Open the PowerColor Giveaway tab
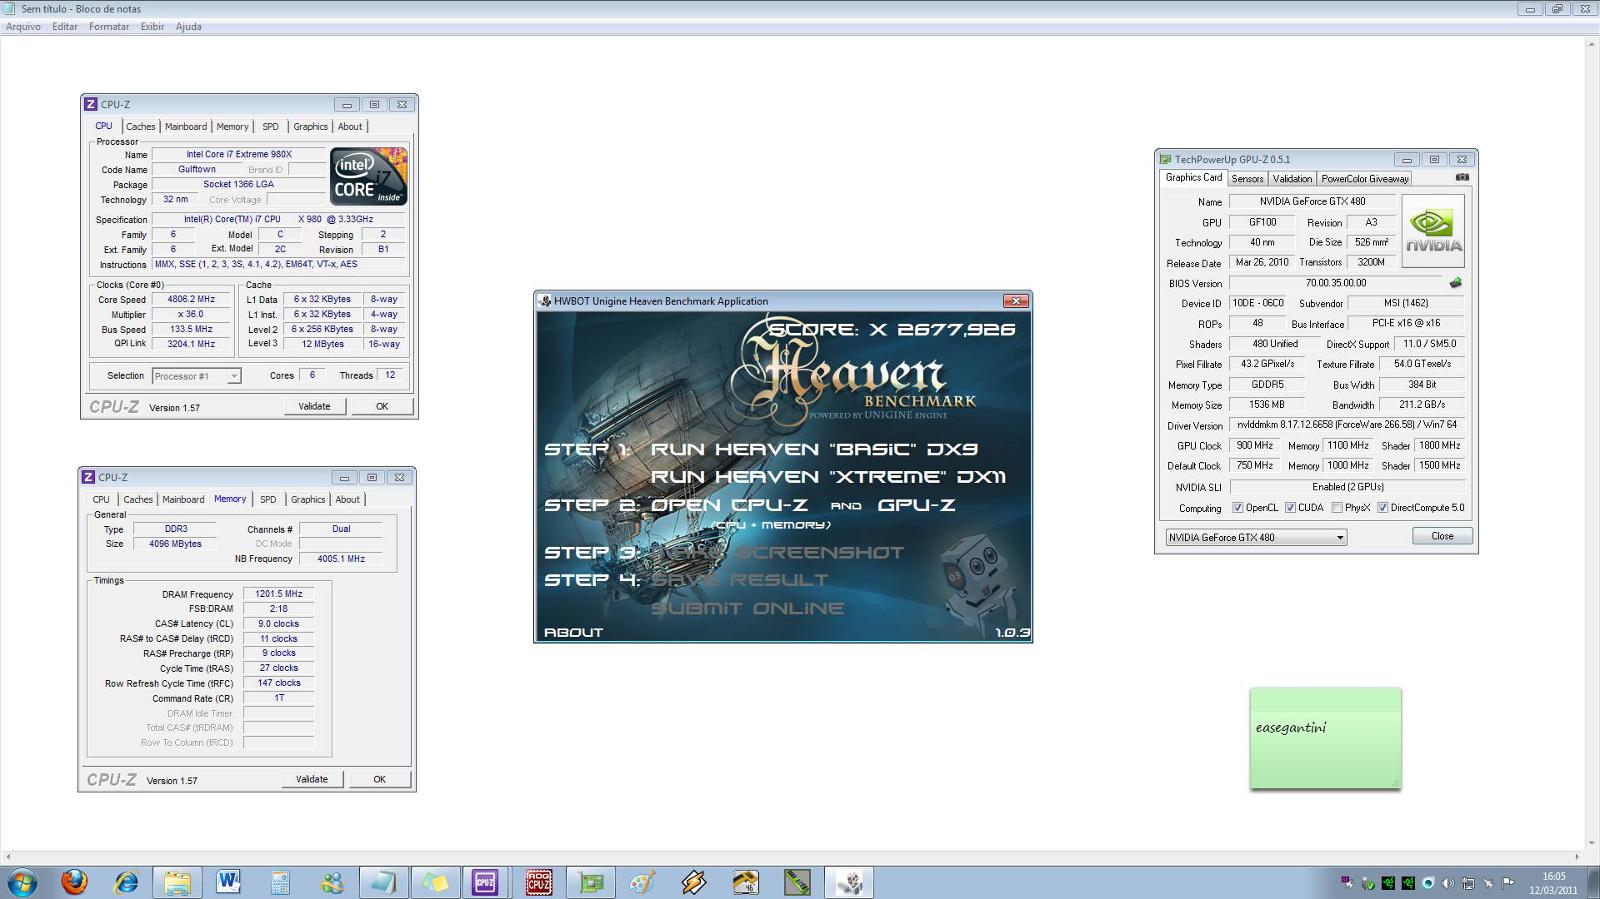This screenshot has width=1600, height=899. (1365, 178)
